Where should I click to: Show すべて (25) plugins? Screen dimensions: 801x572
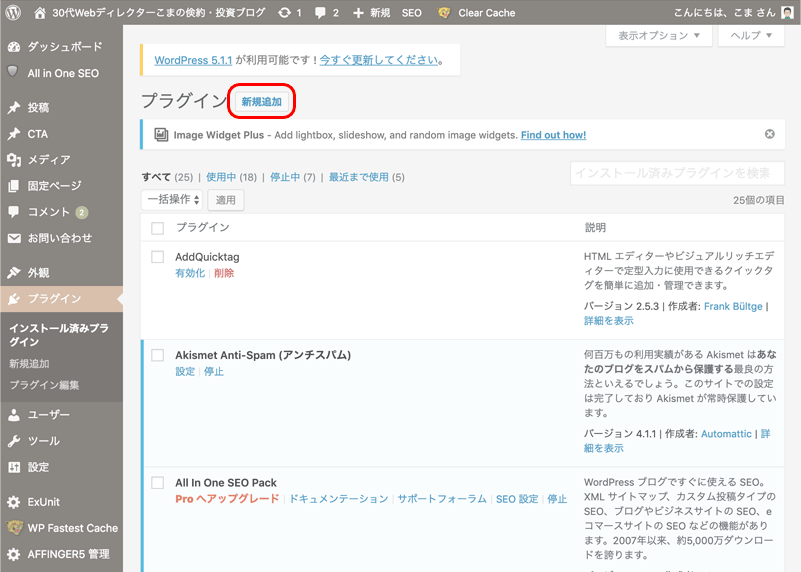tap(167, 177)
